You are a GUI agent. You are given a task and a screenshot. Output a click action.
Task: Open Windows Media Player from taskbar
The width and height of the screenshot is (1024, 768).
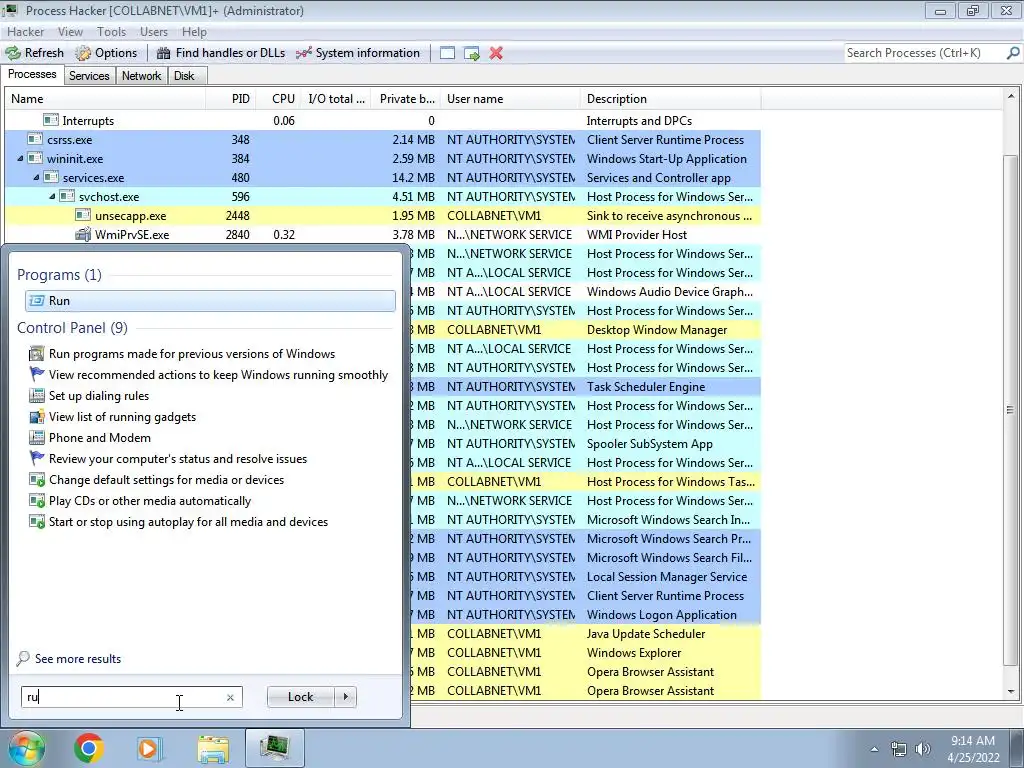(148, 748)
